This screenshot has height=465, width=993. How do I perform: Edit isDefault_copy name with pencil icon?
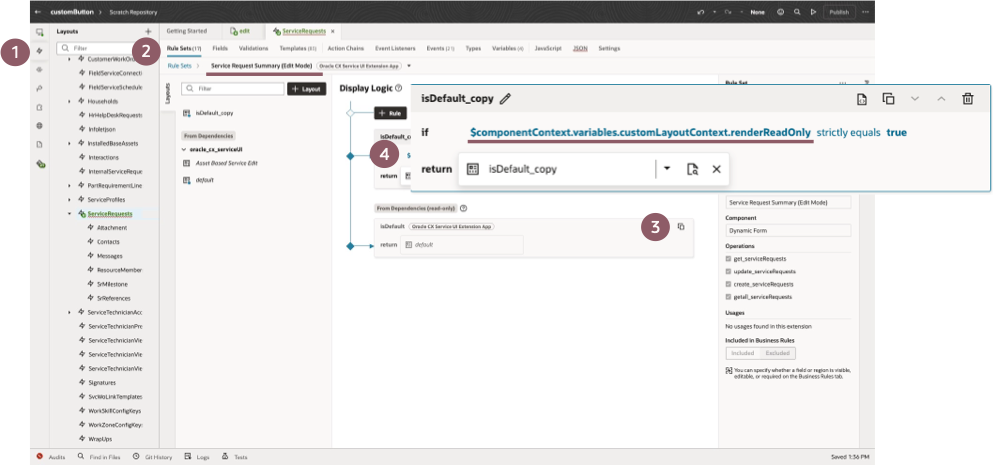coord(505,99)
